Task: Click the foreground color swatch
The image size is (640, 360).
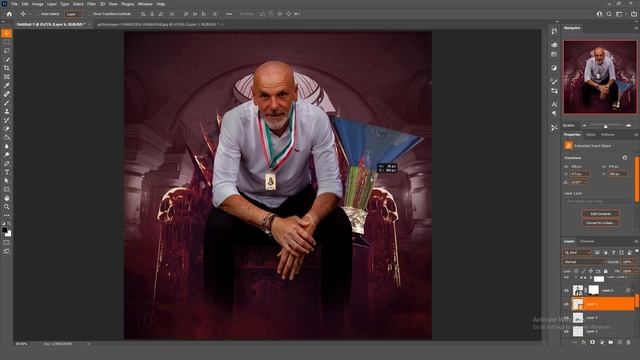Action: click(4, 230)
